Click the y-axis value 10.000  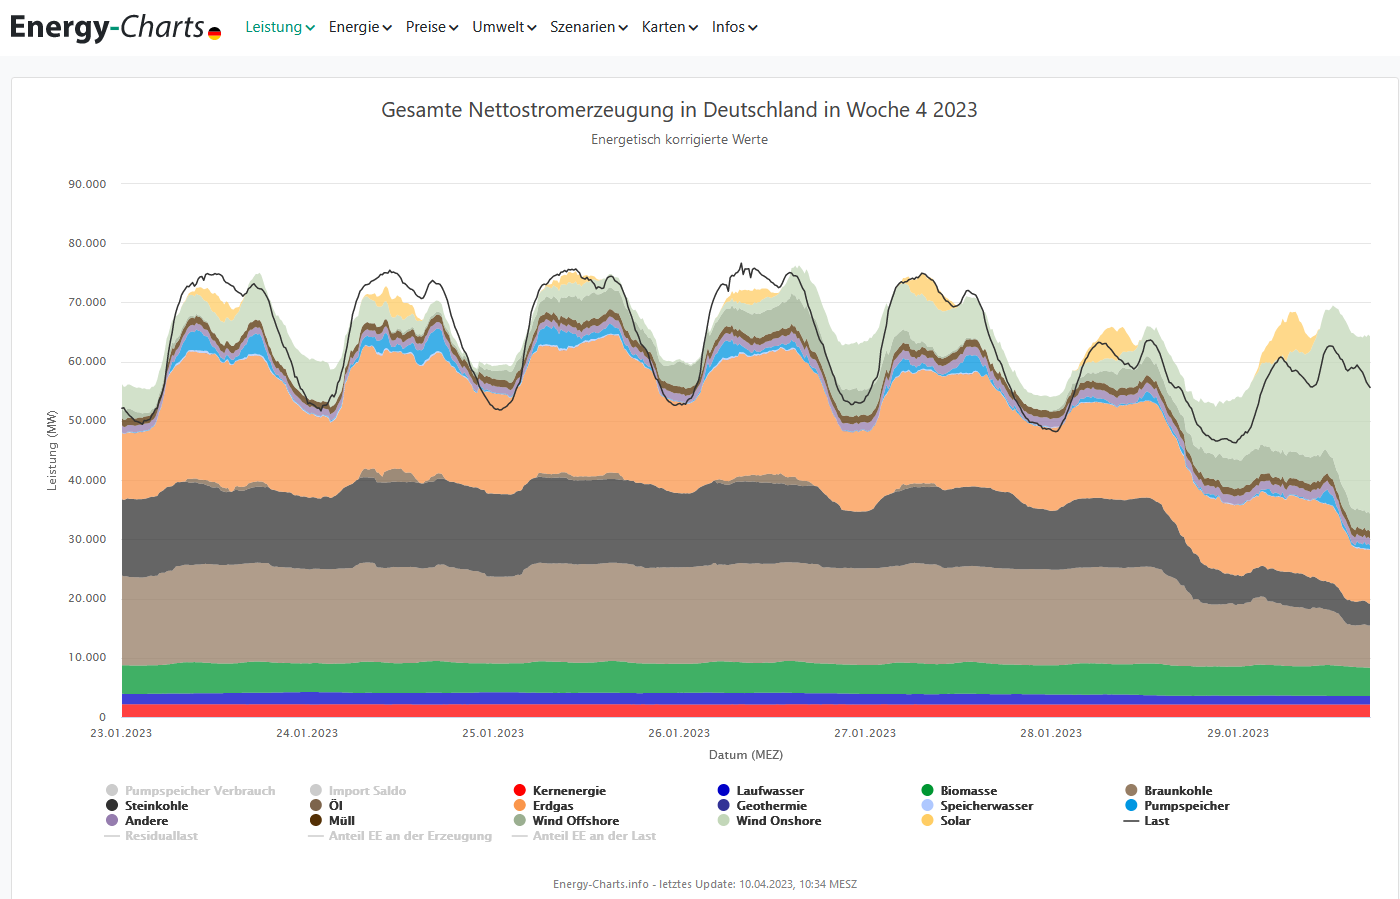click(x=87, y=658)
